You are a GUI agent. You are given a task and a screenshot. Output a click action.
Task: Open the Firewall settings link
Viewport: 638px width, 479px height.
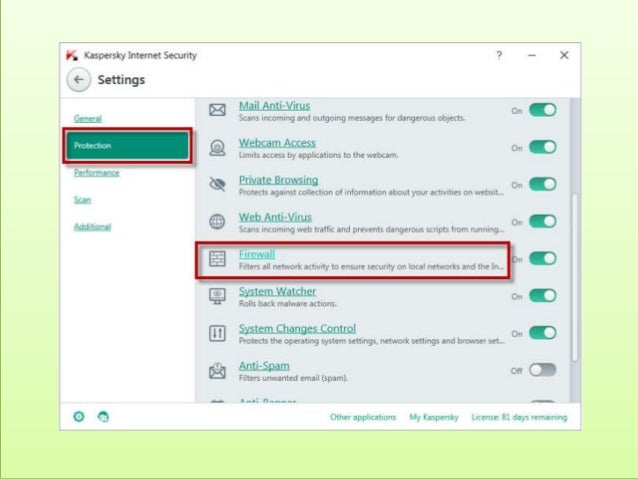pyautogui.click(x=257, y=254)
